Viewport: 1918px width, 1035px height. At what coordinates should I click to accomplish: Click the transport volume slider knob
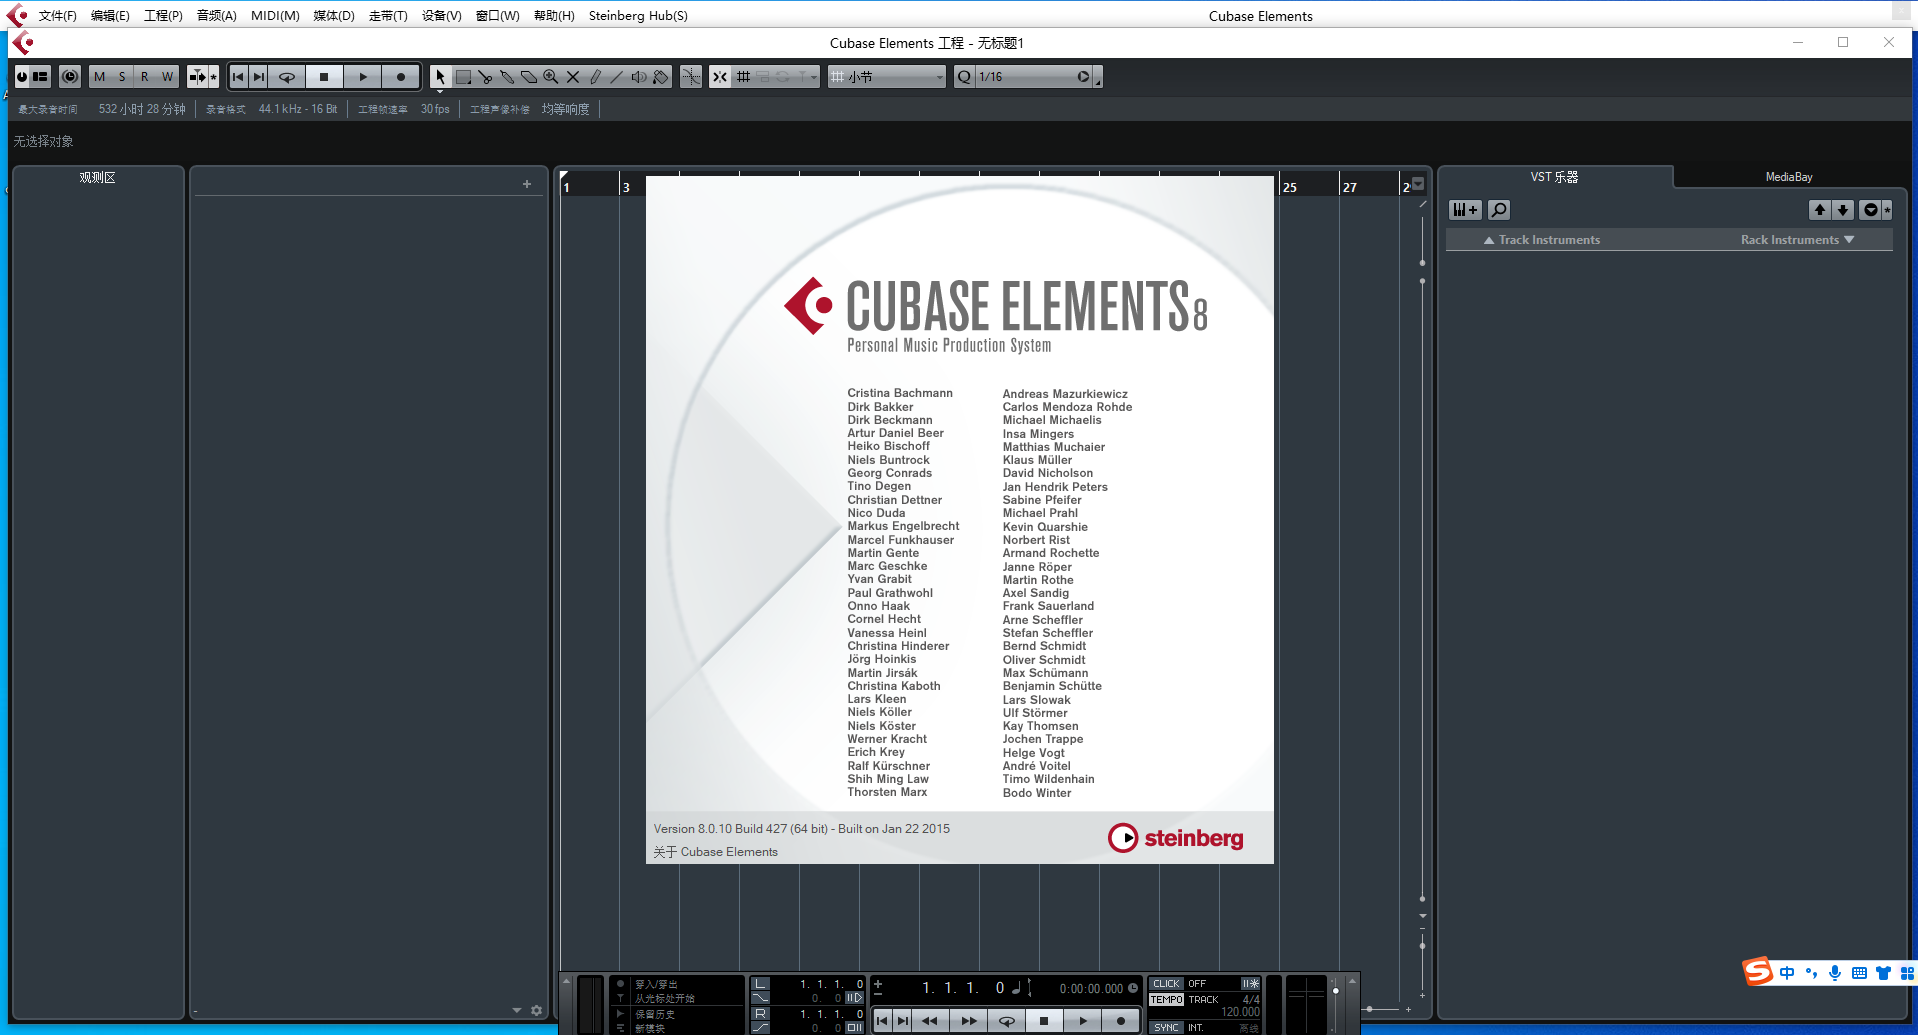point(1335,991)
